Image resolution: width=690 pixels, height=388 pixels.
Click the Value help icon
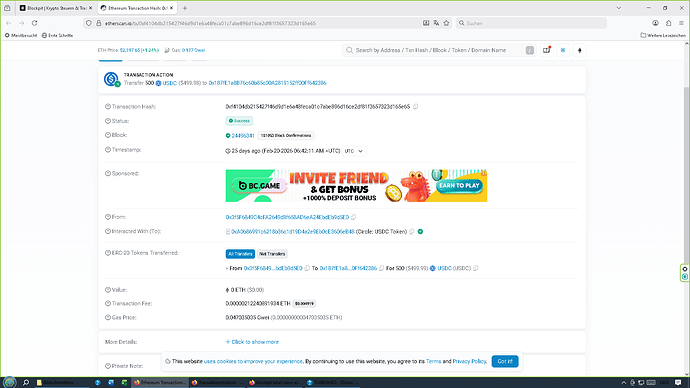point(108,290)
